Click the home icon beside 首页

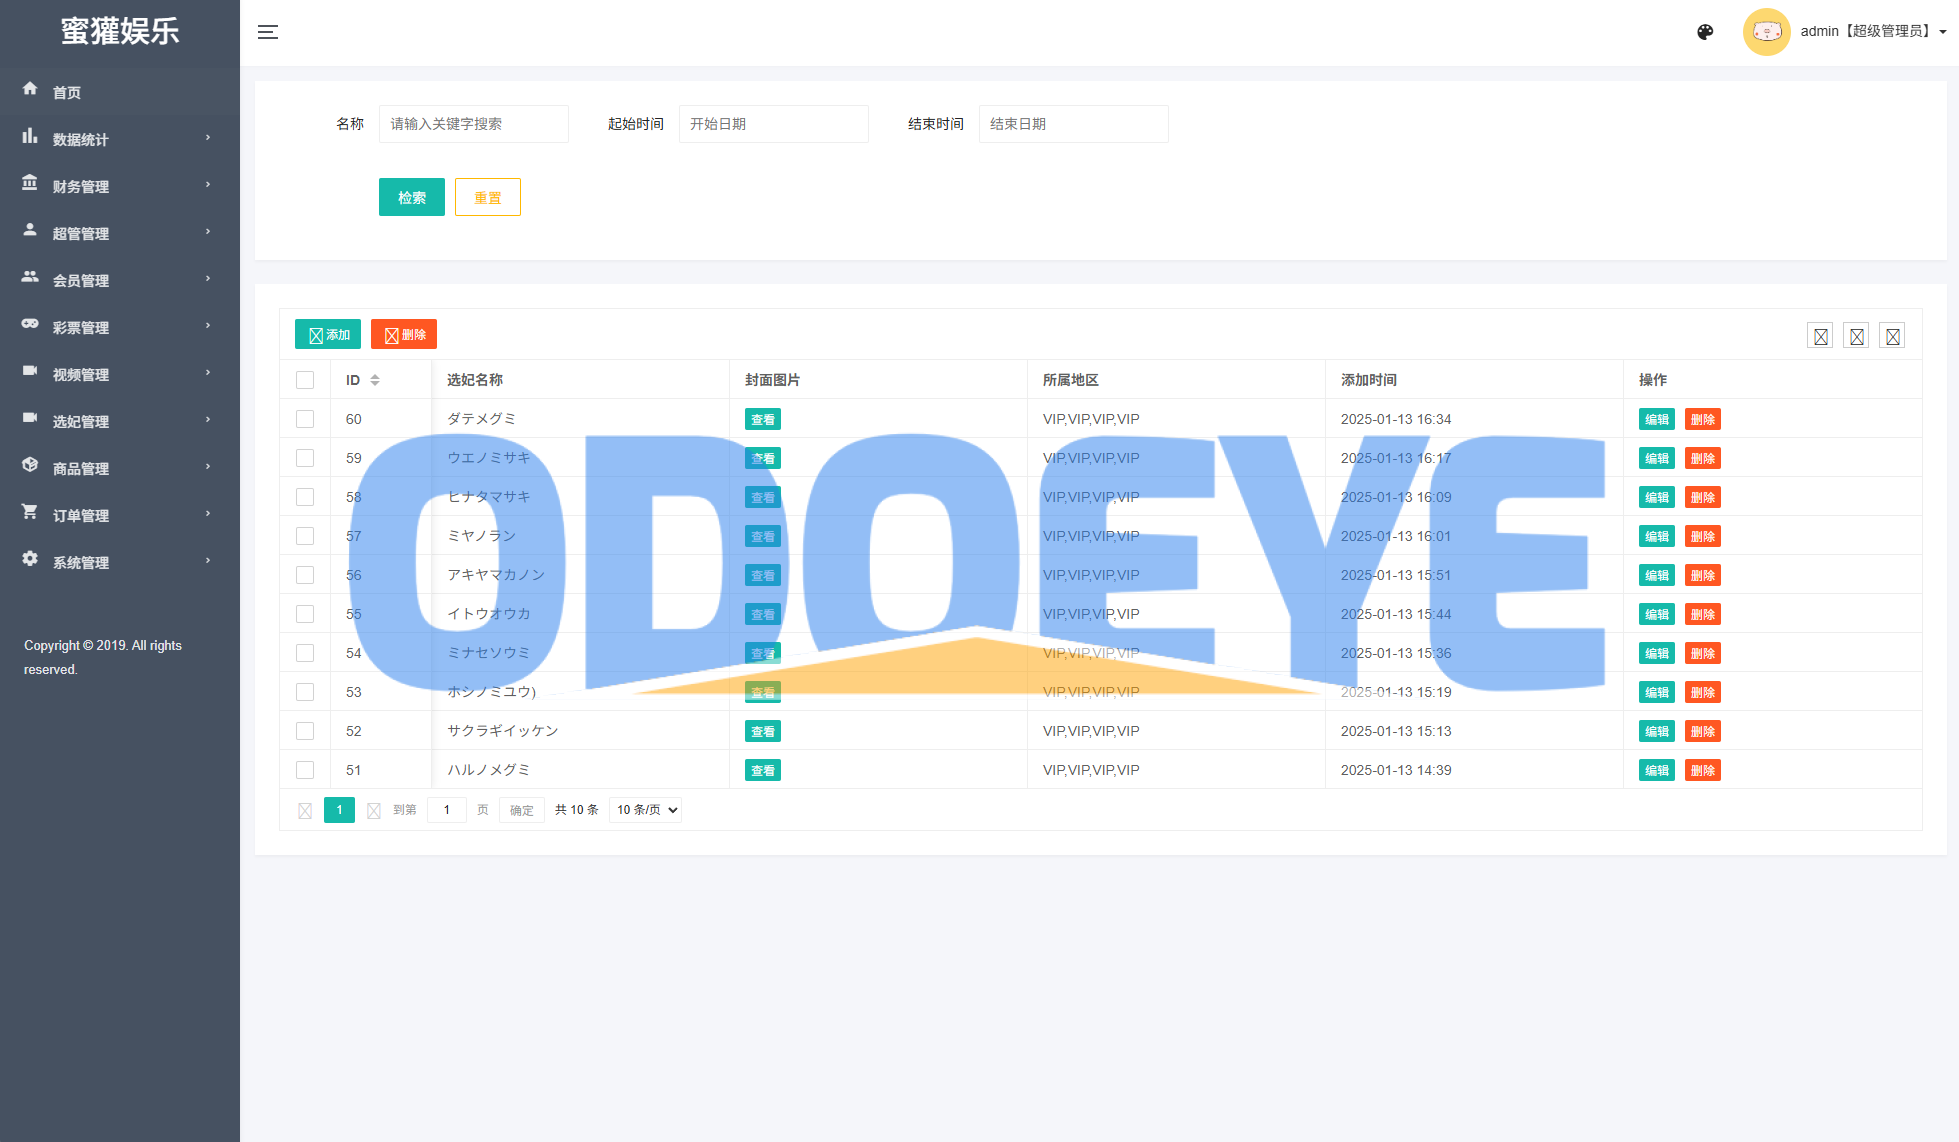[30, 89]
